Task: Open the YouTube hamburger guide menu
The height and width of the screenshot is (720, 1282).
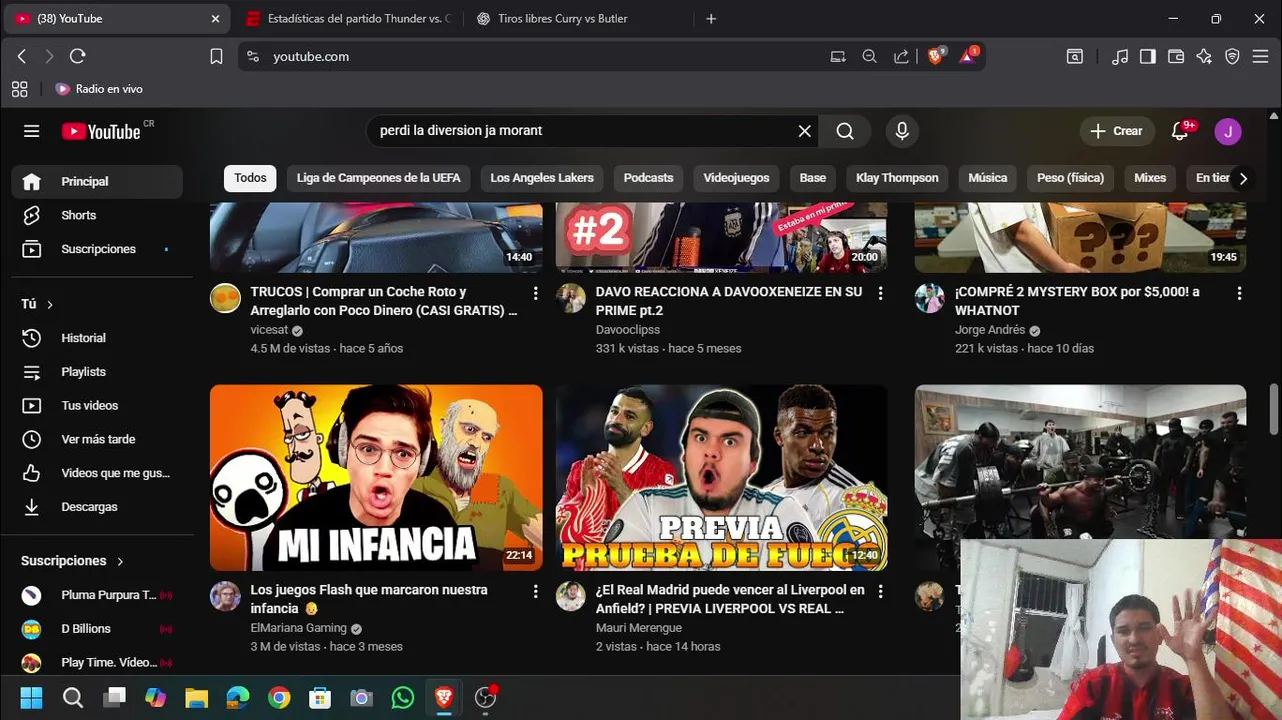Action: (x=32, y=131)
